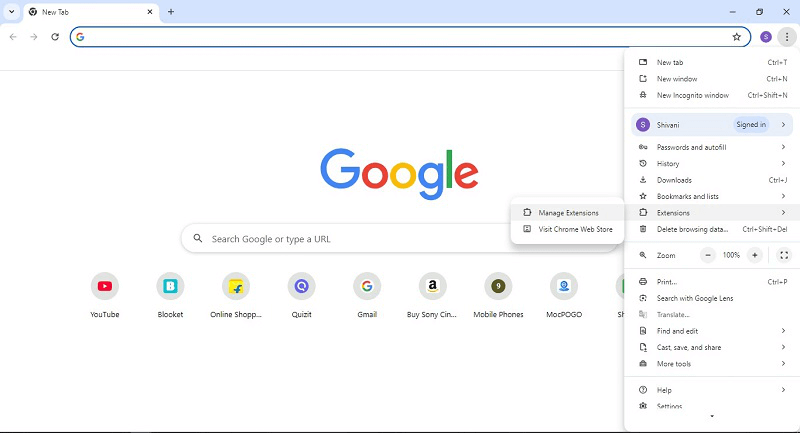The image size is (800, 433).
Task: Click the menu scroll-down arrow
Action: tap(712, 416)
